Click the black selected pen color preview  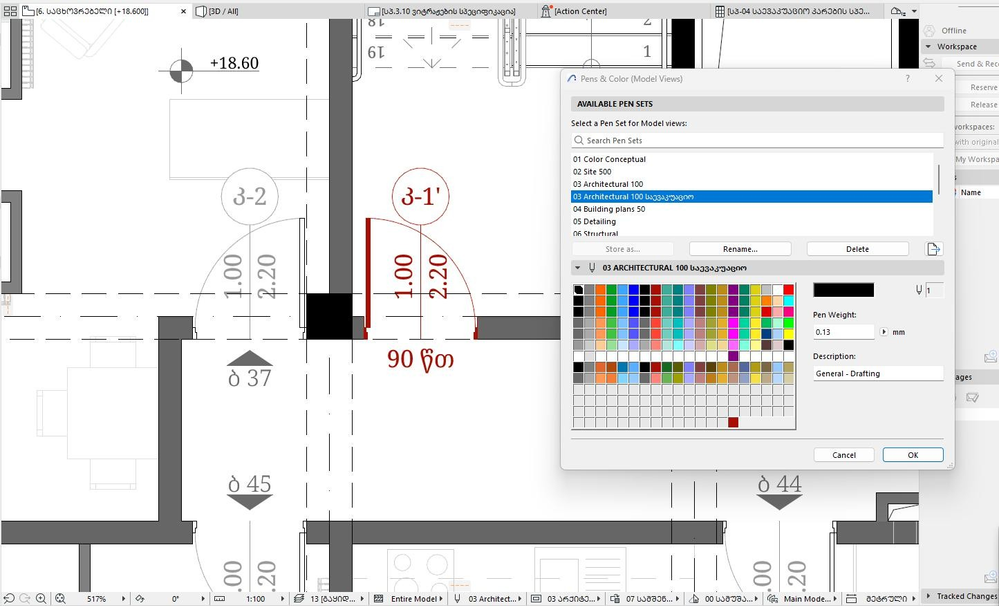click(x=844, y=291)
